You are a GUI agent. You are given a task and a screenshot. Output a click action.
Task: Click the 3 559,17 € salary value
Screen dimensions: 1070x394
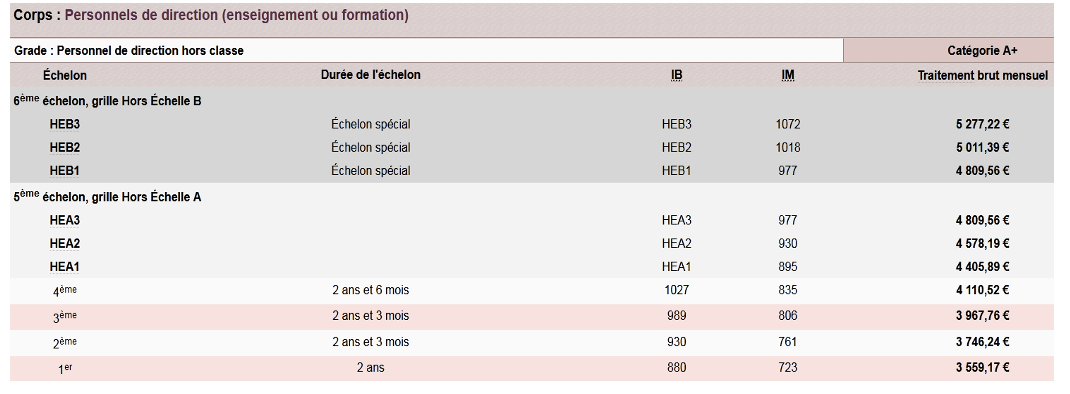click(983, 367)
